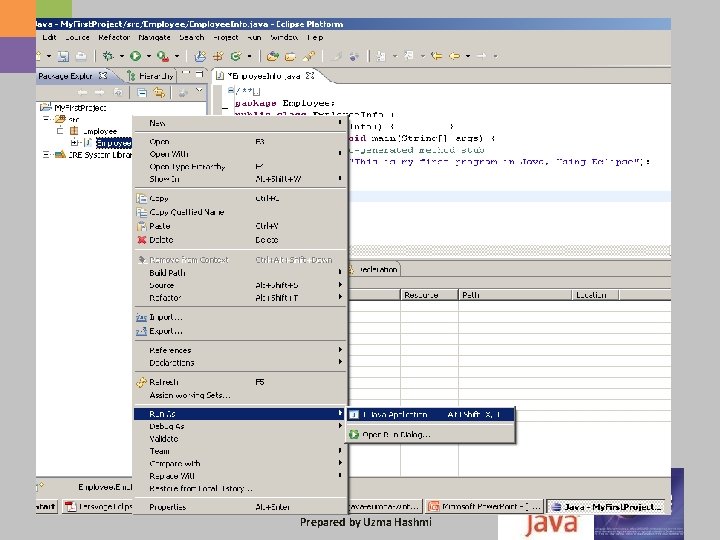Select Assign Working Sets menu item
720x540 pixels.
point(240,395)
